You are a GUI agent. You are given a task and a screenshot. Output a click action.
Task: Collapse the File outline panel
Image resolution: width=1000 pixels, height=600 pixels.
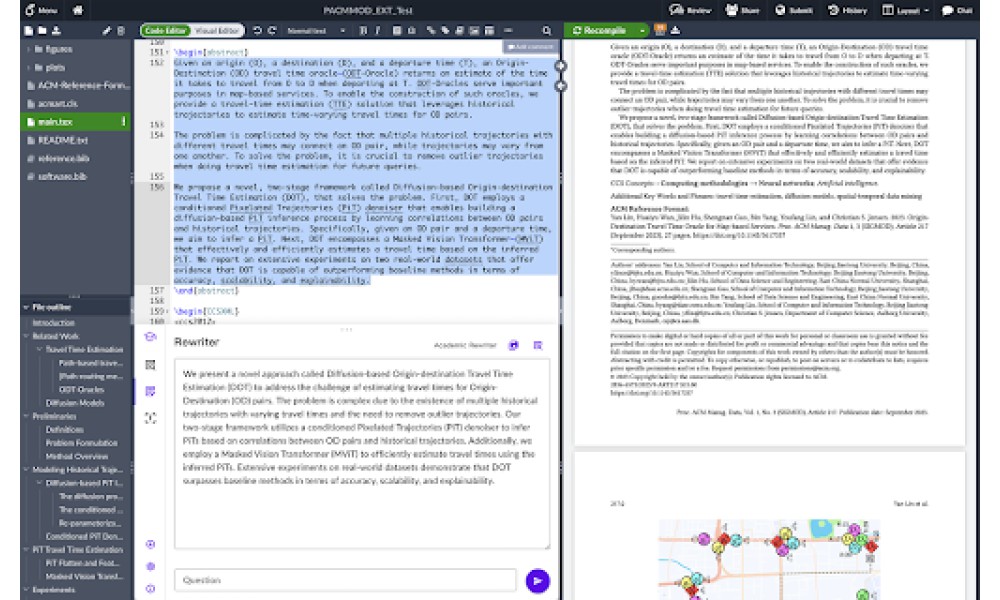27,307
